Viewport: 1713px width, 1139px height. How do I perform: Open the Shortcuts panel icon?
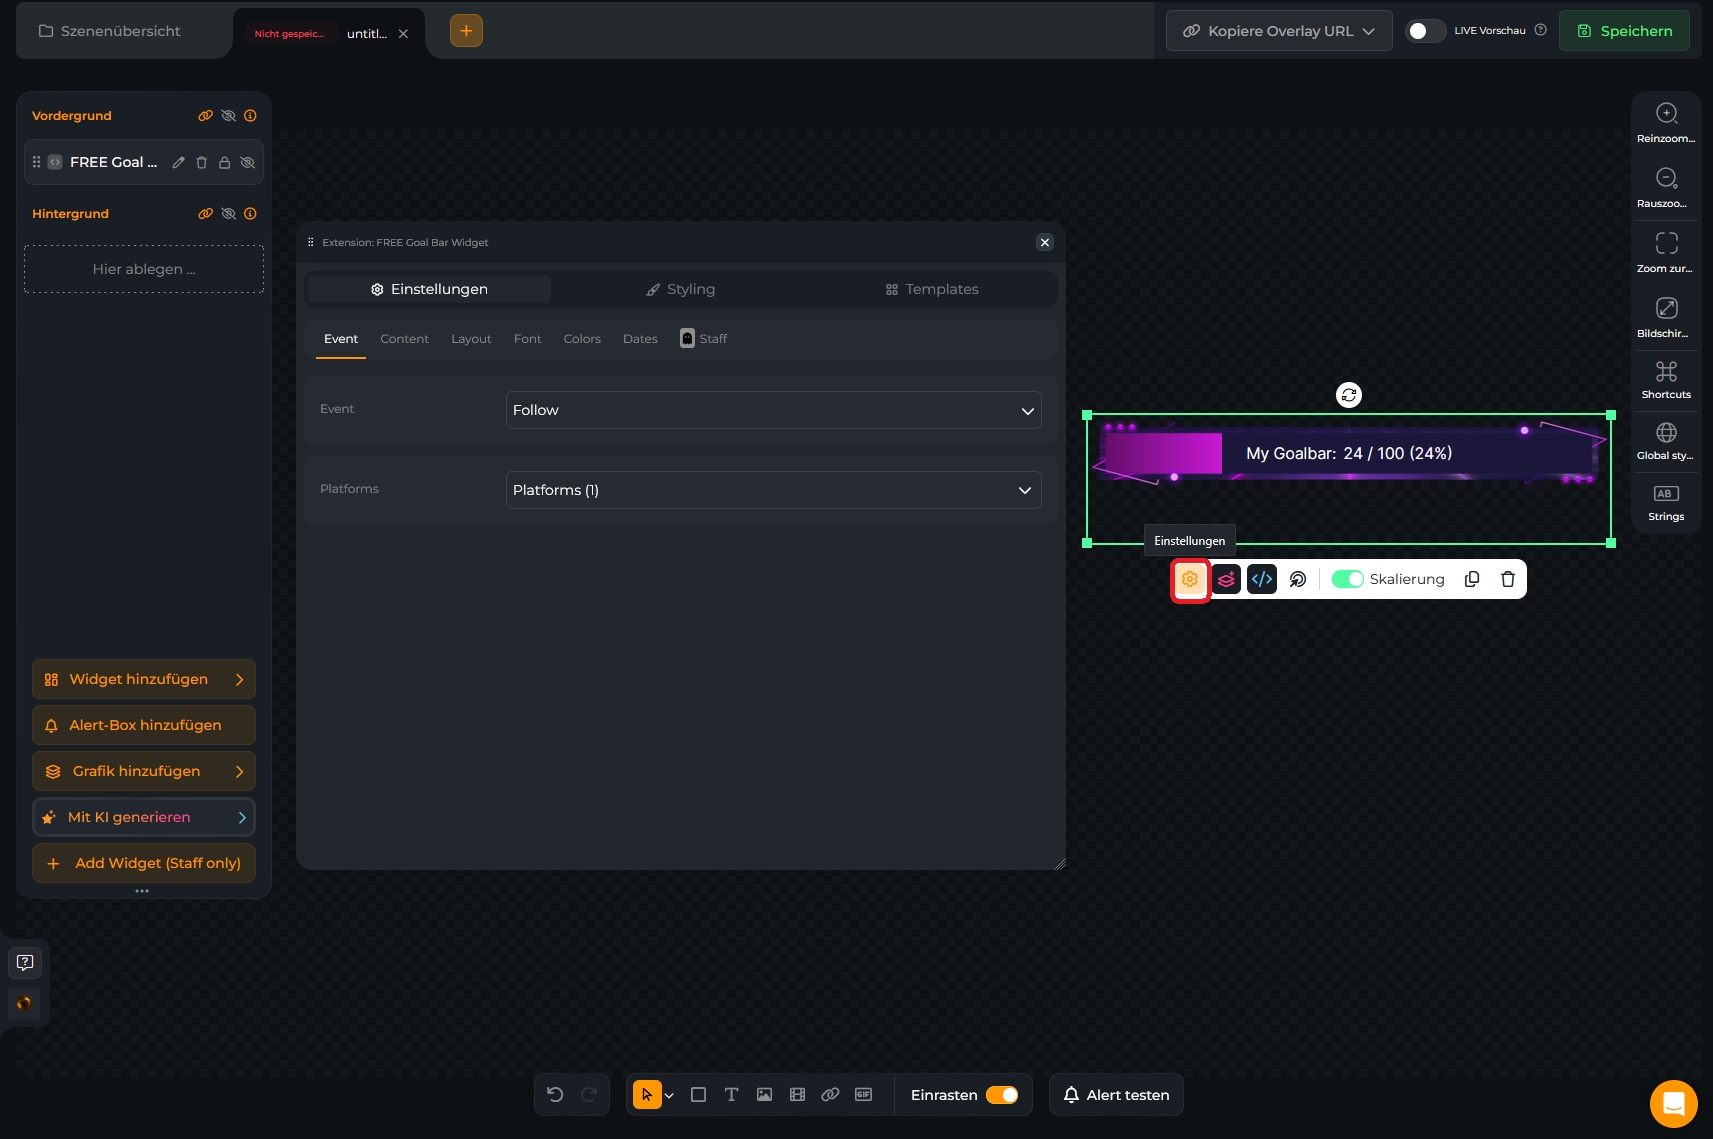(x=1666, y=372)
